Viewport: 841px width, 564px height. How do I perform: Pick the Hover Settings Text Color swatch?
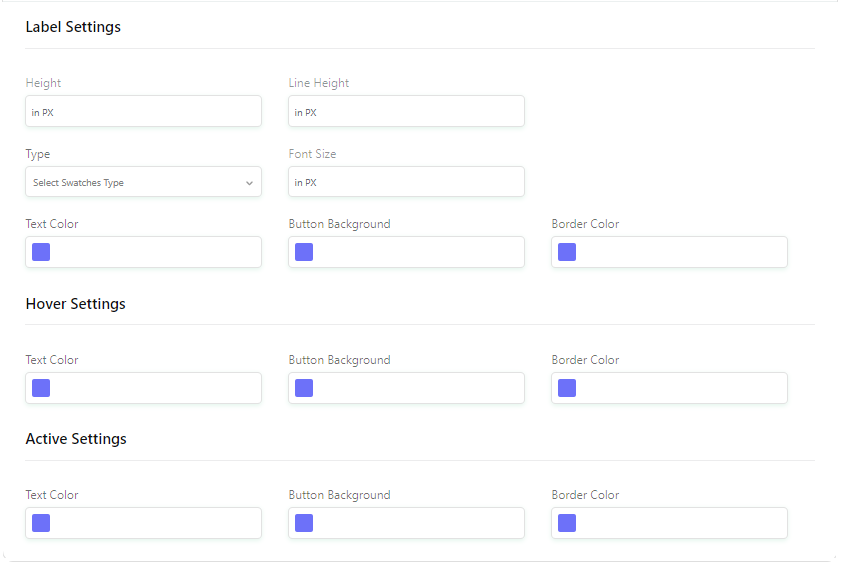[41, 388]
